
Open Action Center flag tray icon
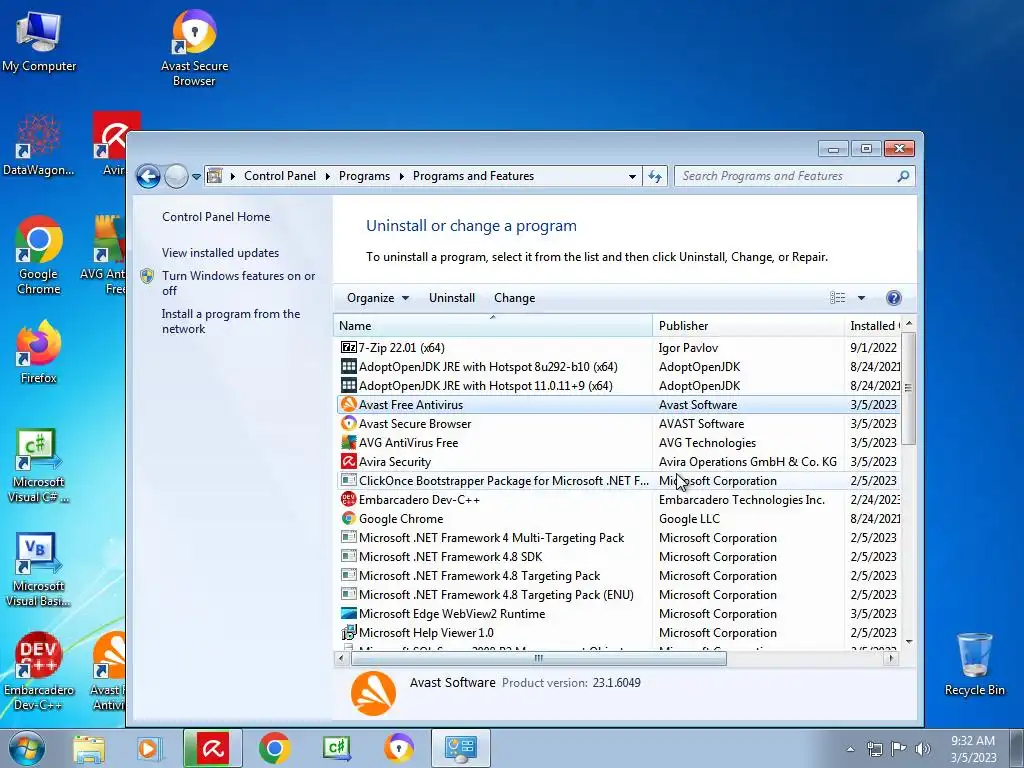899,748
